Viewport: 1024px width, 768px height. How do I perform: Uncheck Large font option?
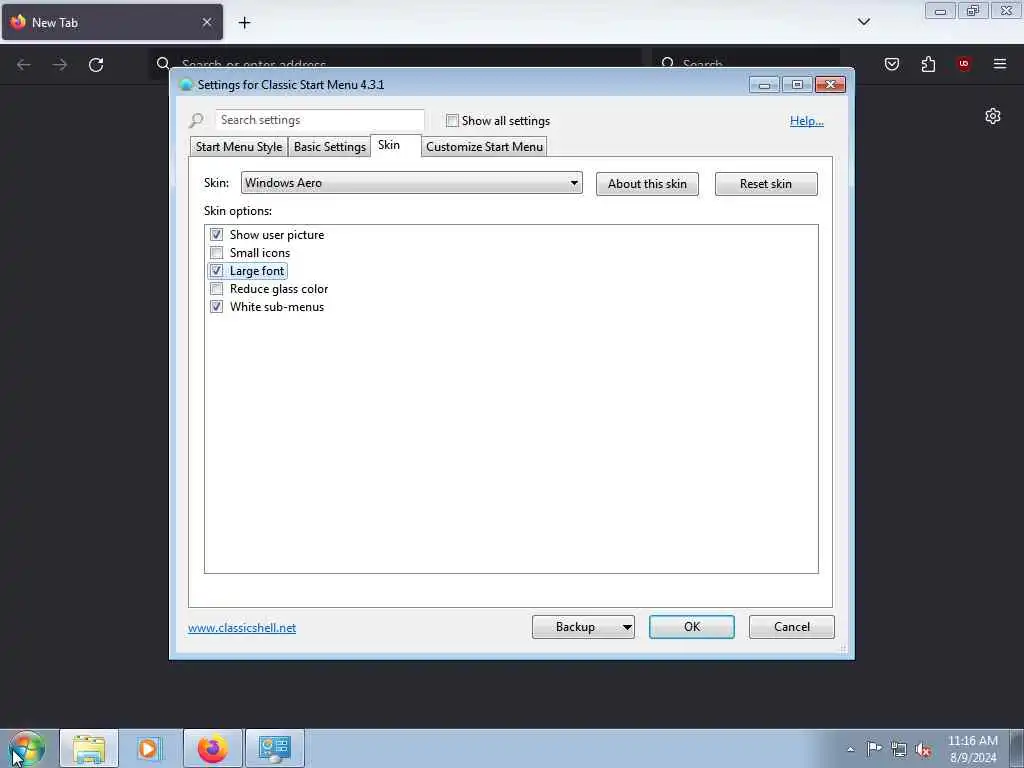tap(216, 270)
